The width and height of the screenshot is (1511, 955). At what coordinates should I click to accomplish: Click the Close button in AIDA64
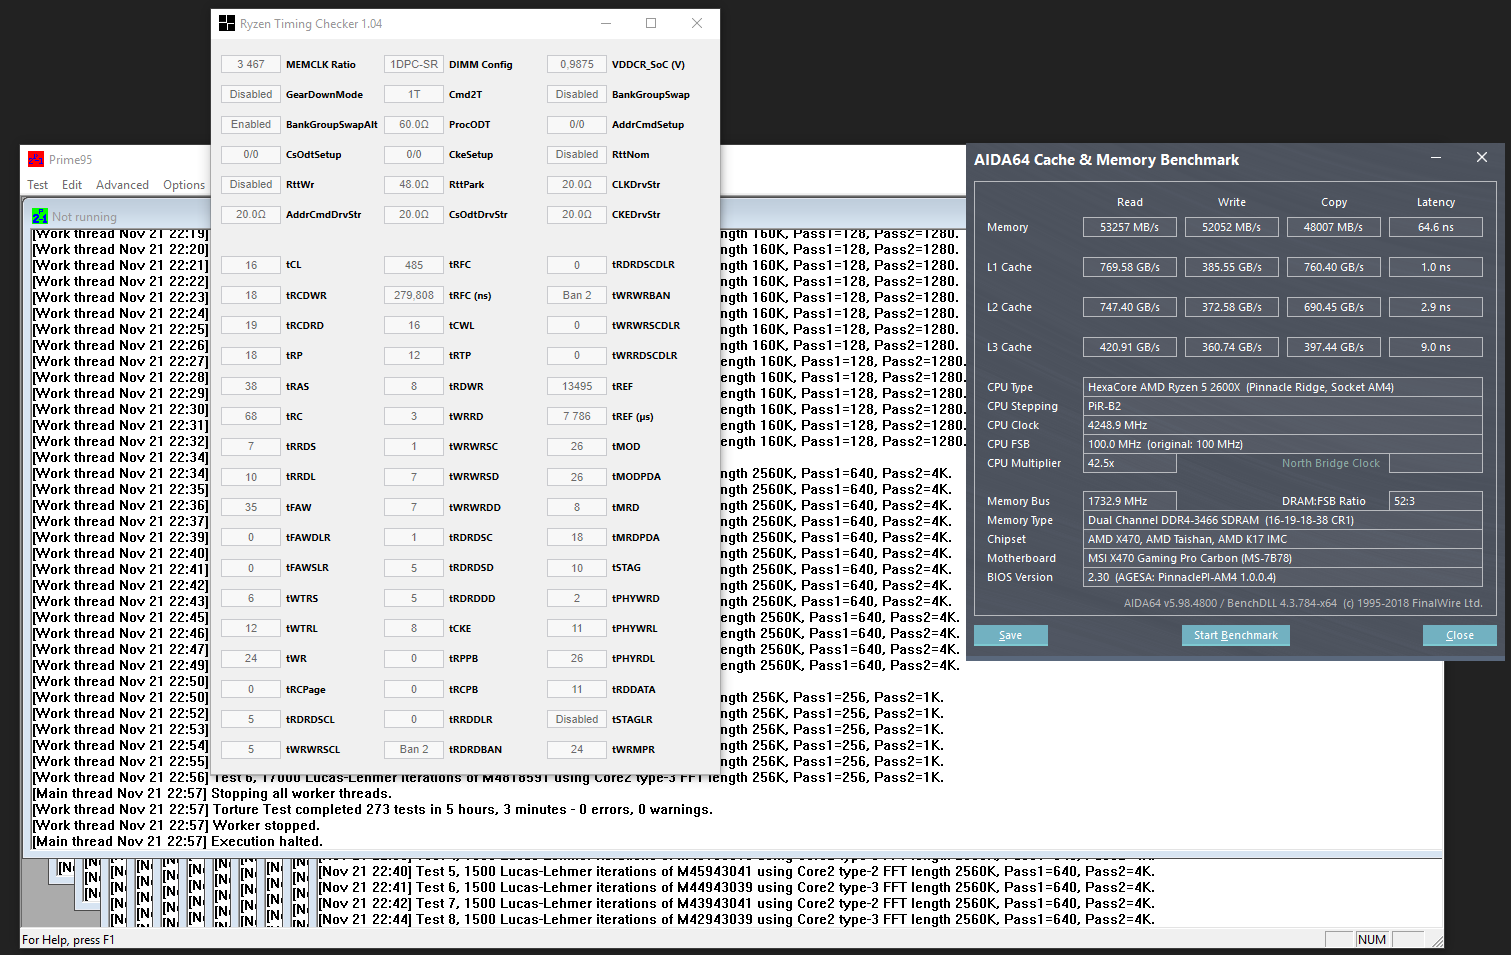[x=1460, y=635]
